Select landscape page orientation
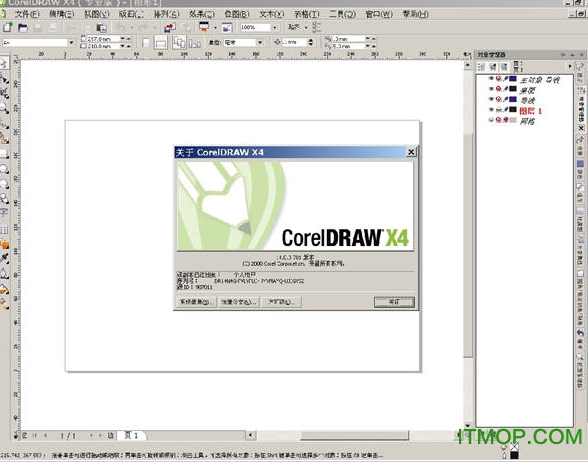This screenshot has width=588, height=462. click(x=161, y=43)
